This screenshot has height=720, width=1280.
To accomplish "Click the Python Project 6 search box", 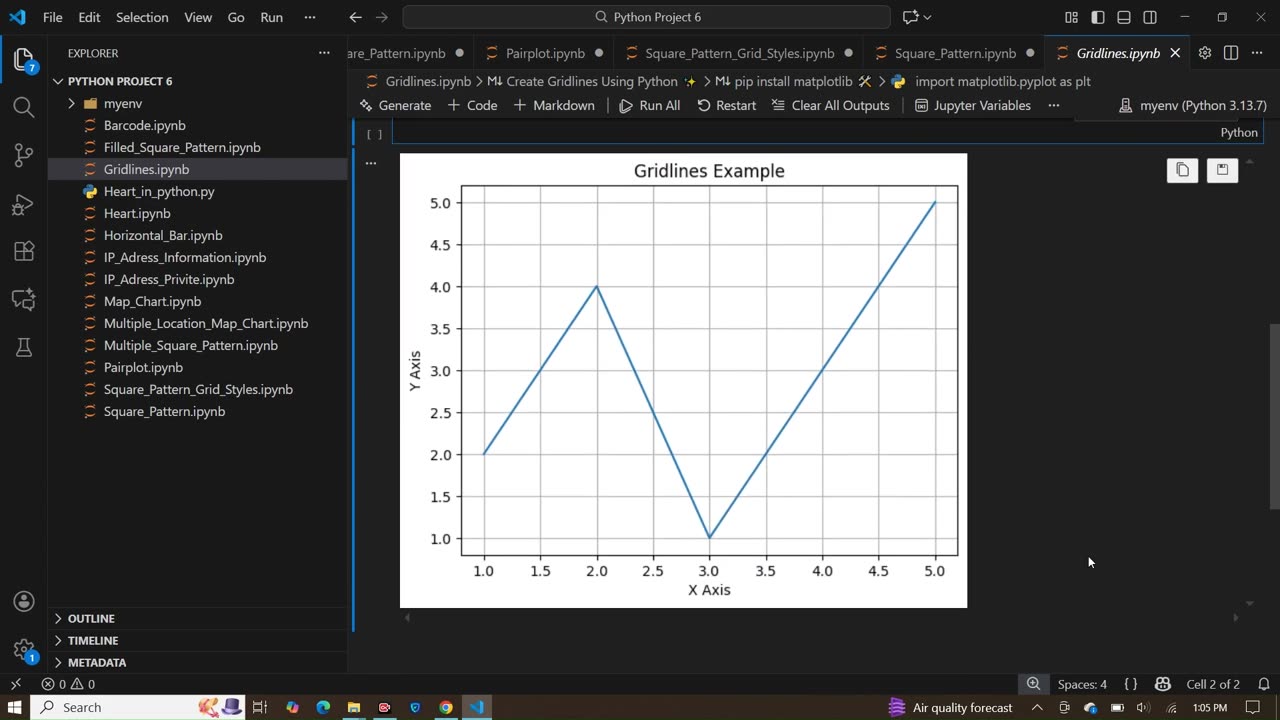I will tap(646, 17).
